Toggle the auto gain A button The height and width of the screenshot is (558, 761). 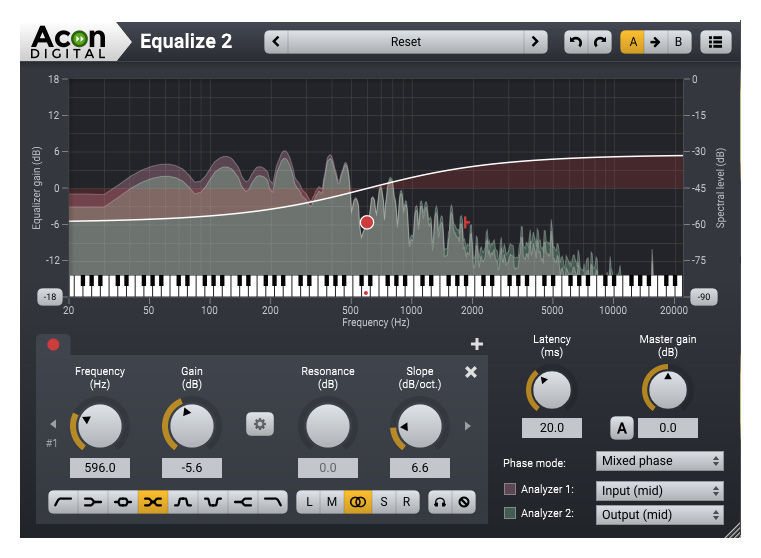pyautogui.click(x=622, y=428)
